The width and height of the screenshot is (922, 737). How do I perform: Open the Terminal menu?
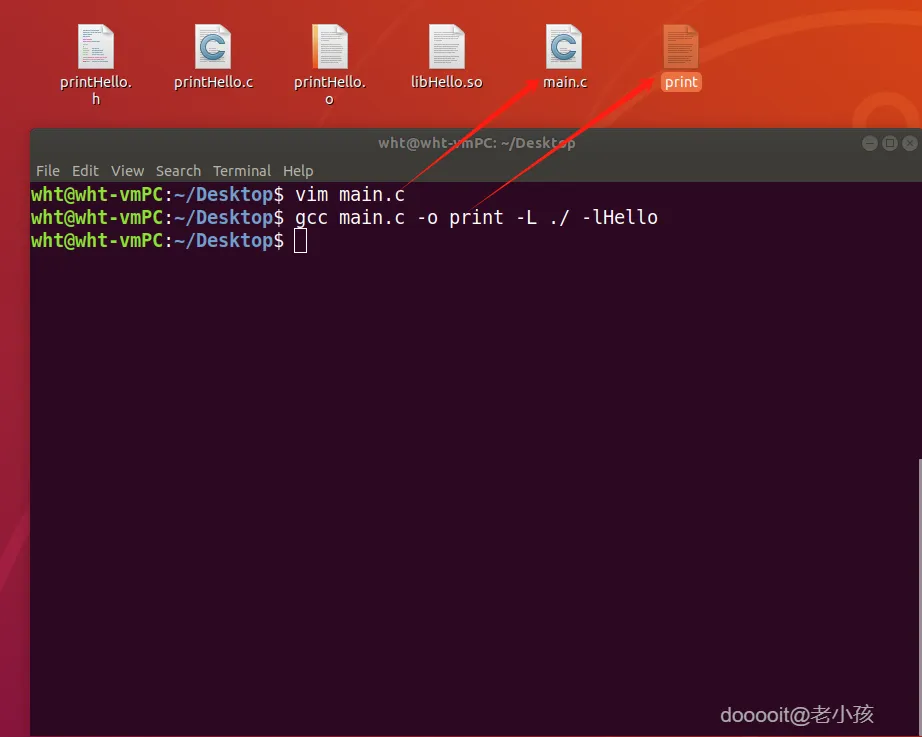coord(242,171)
